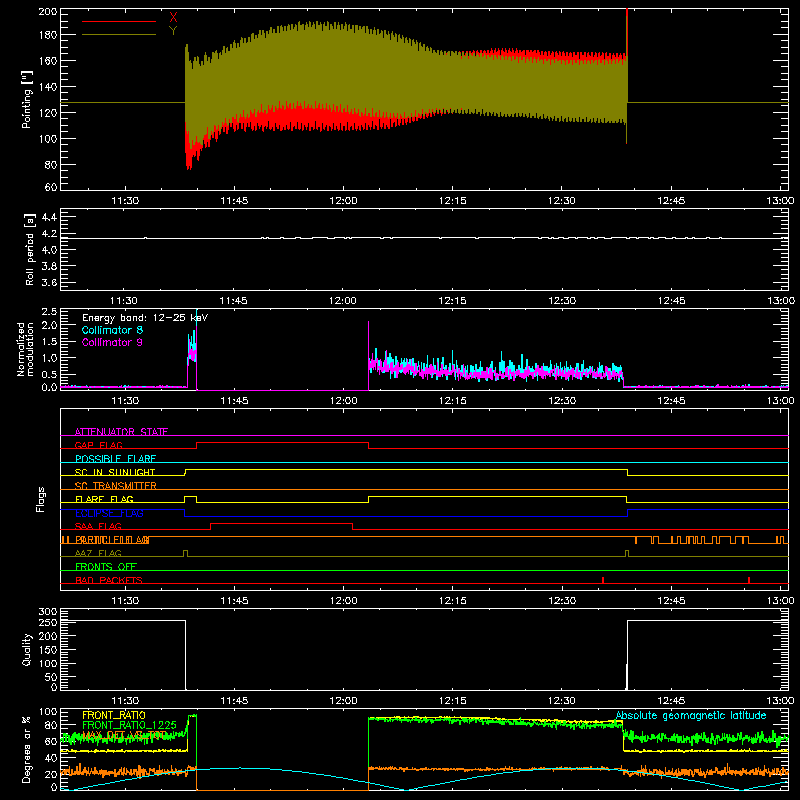Click the red pointing spike near 12:39
The width and height of the screenshot is (800, 800).
pyautogui.click(x=627, y=36)
